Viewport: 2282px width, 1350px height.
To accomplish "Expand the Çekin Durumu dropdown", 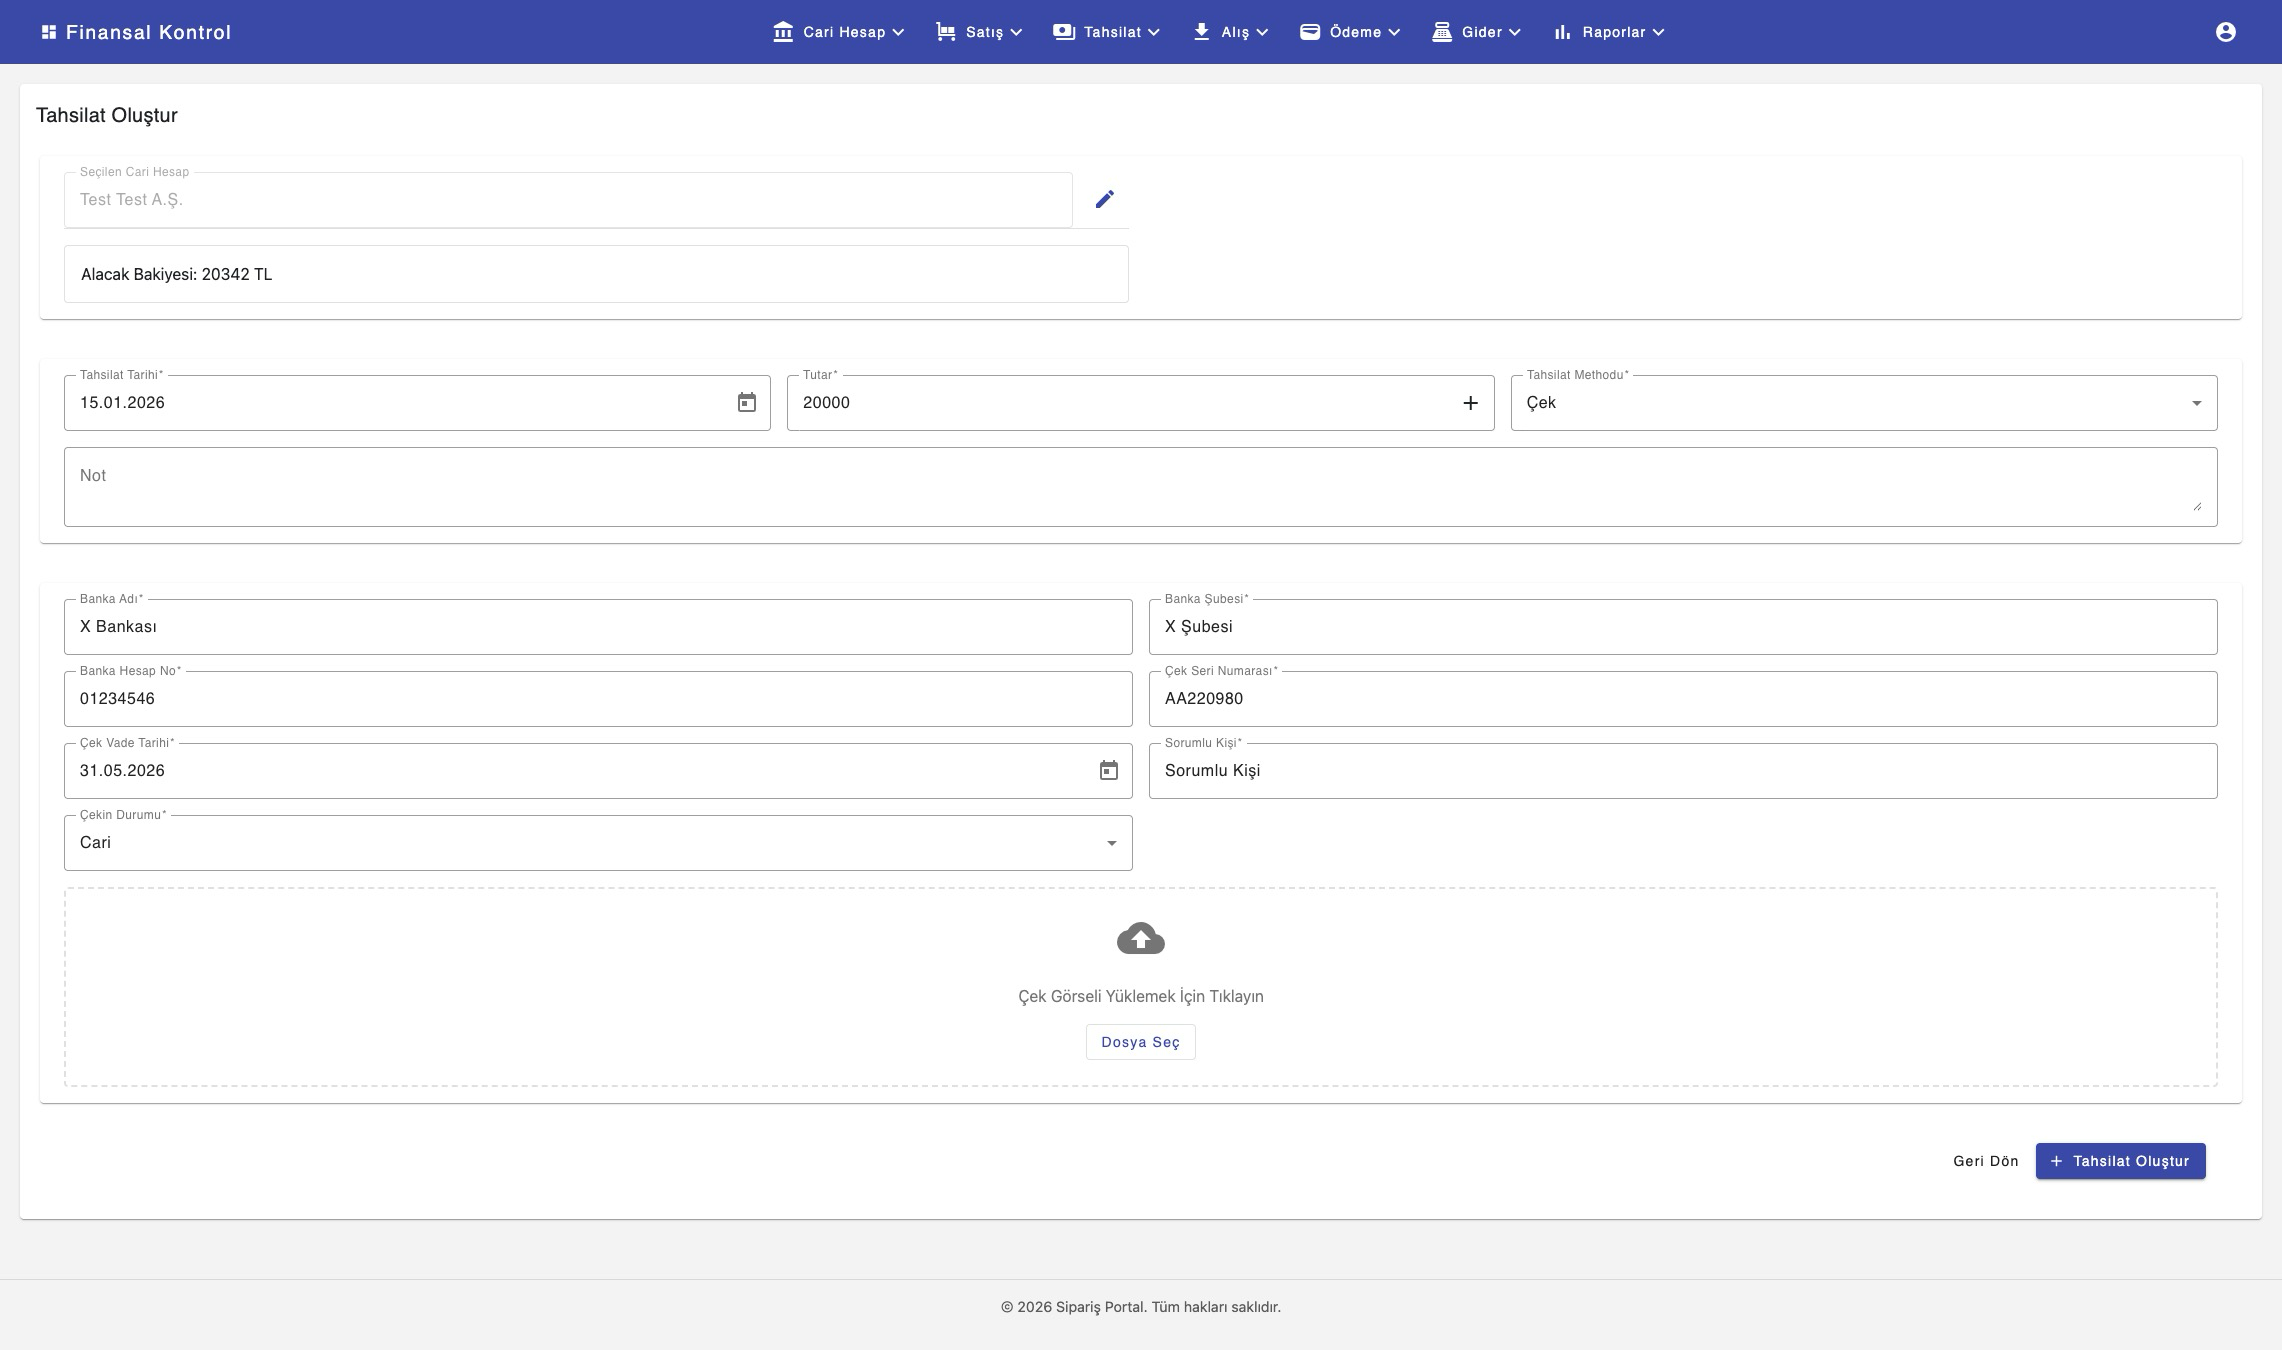I will (598, 843).
